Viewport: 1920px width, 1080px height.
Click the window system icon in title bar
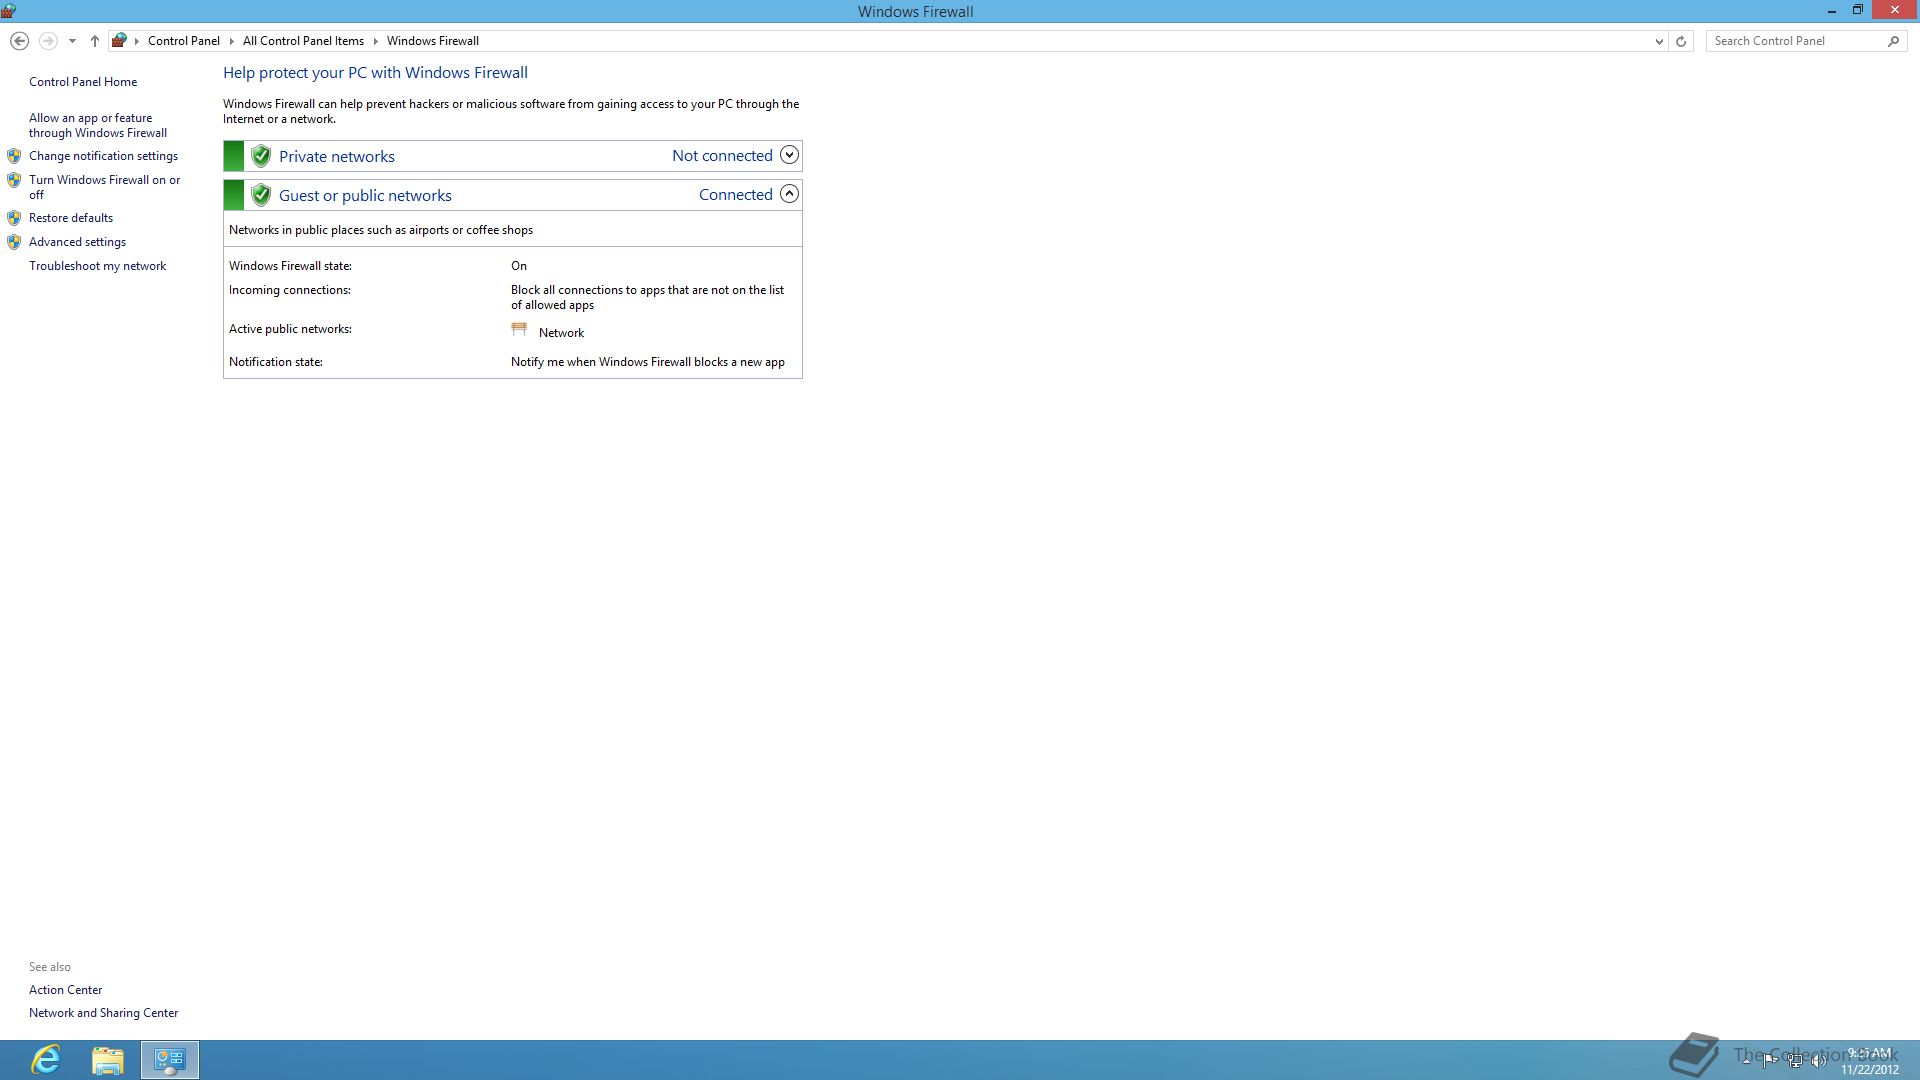pos(8,11)
